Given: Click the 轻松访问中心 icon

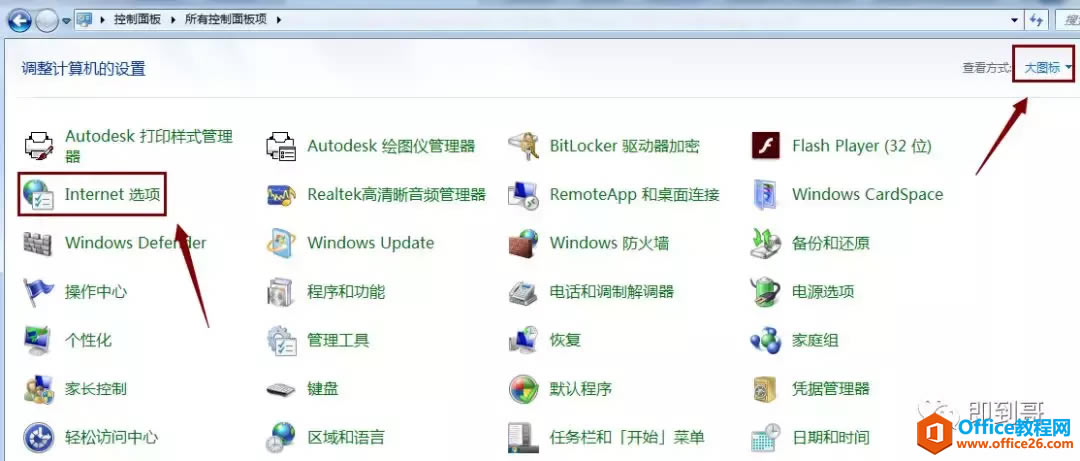Looking at the screenshot, I should tap(39, 437).
